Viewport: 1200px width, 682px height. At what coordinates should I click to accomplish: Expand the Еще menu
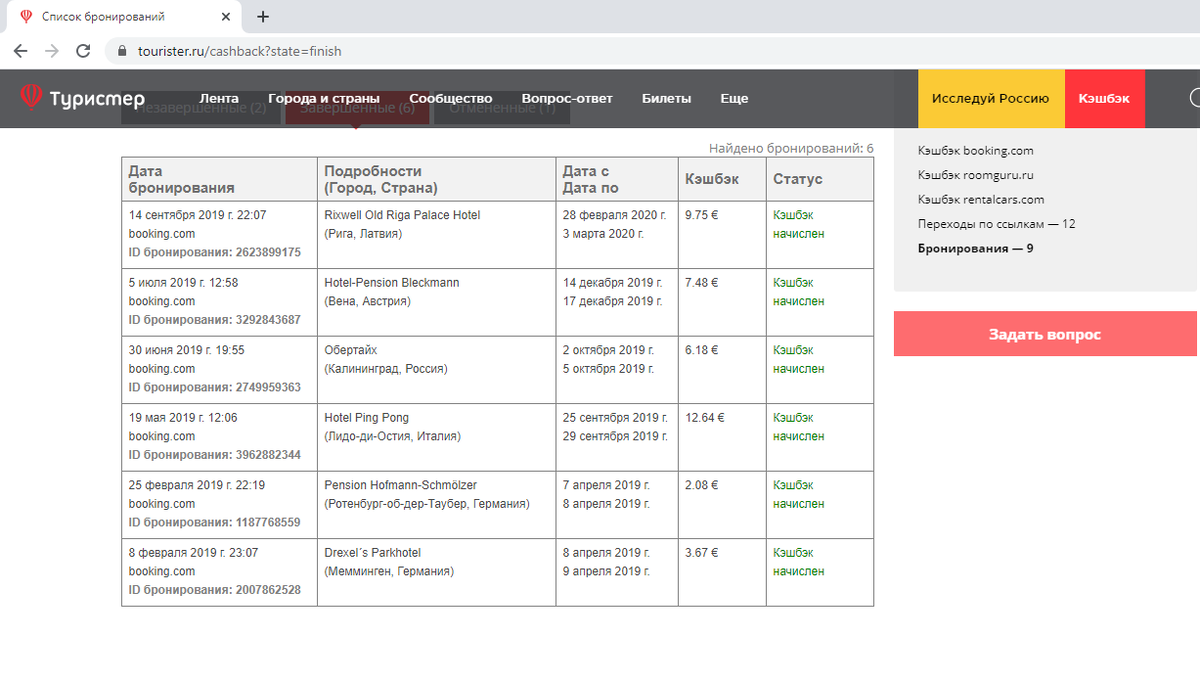point(734,98)
